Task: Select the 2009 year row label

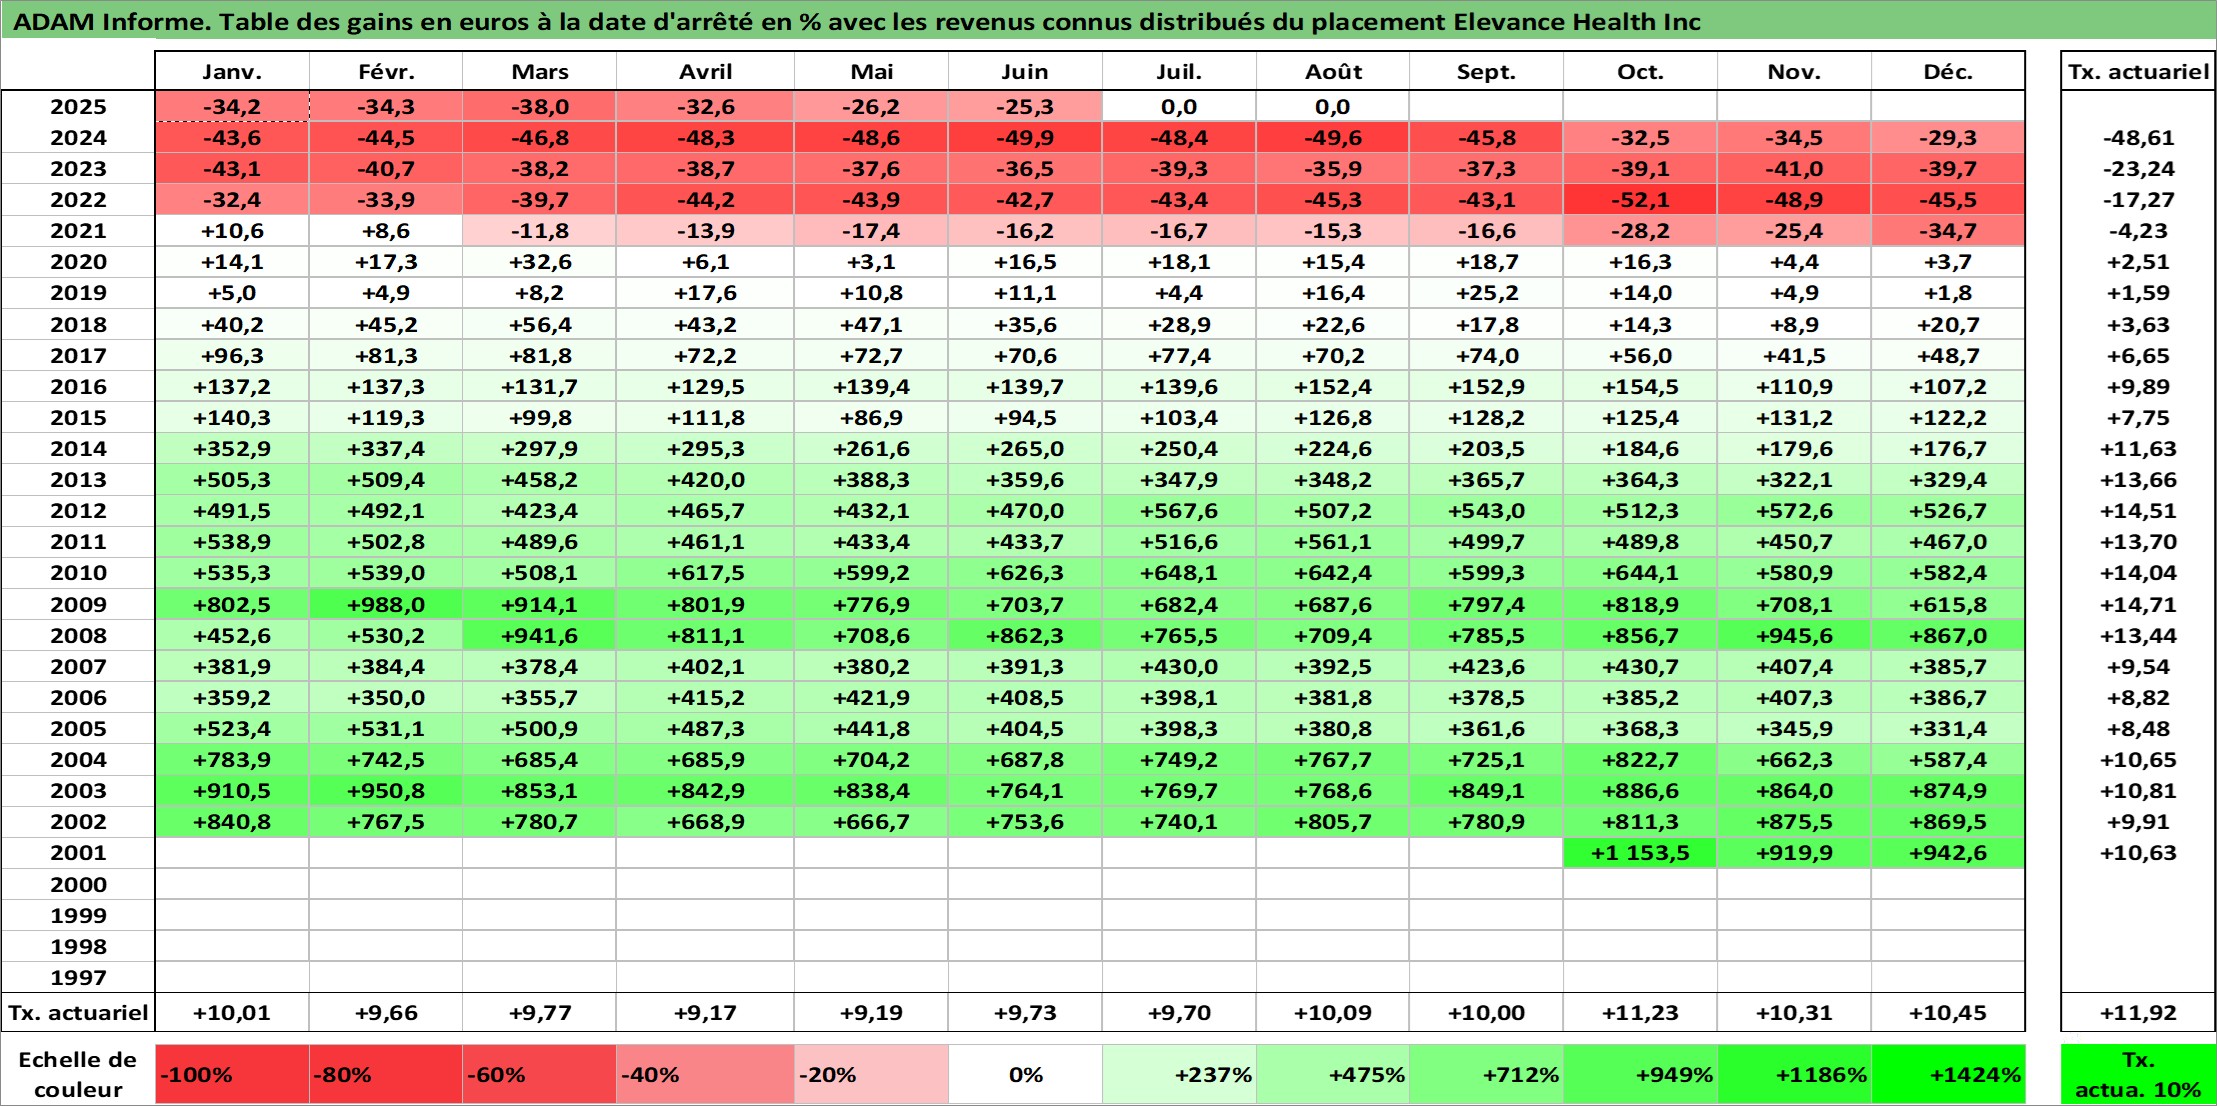Action: pyautogui.click(x=78, y=605)
